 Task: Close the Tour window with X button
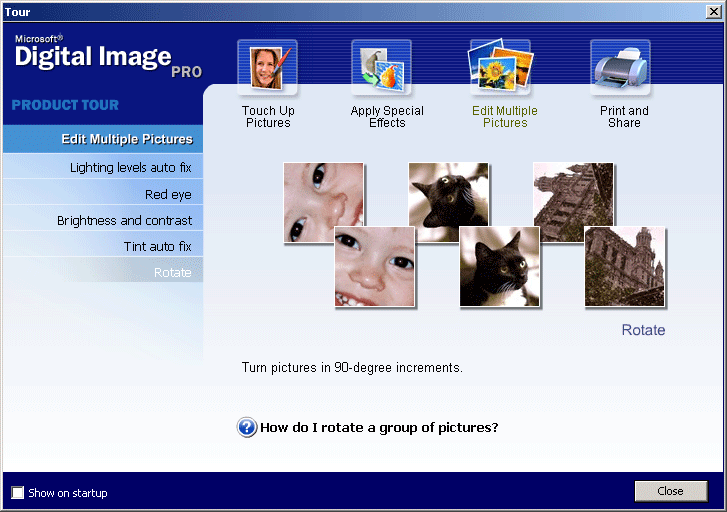click(714, 12)
